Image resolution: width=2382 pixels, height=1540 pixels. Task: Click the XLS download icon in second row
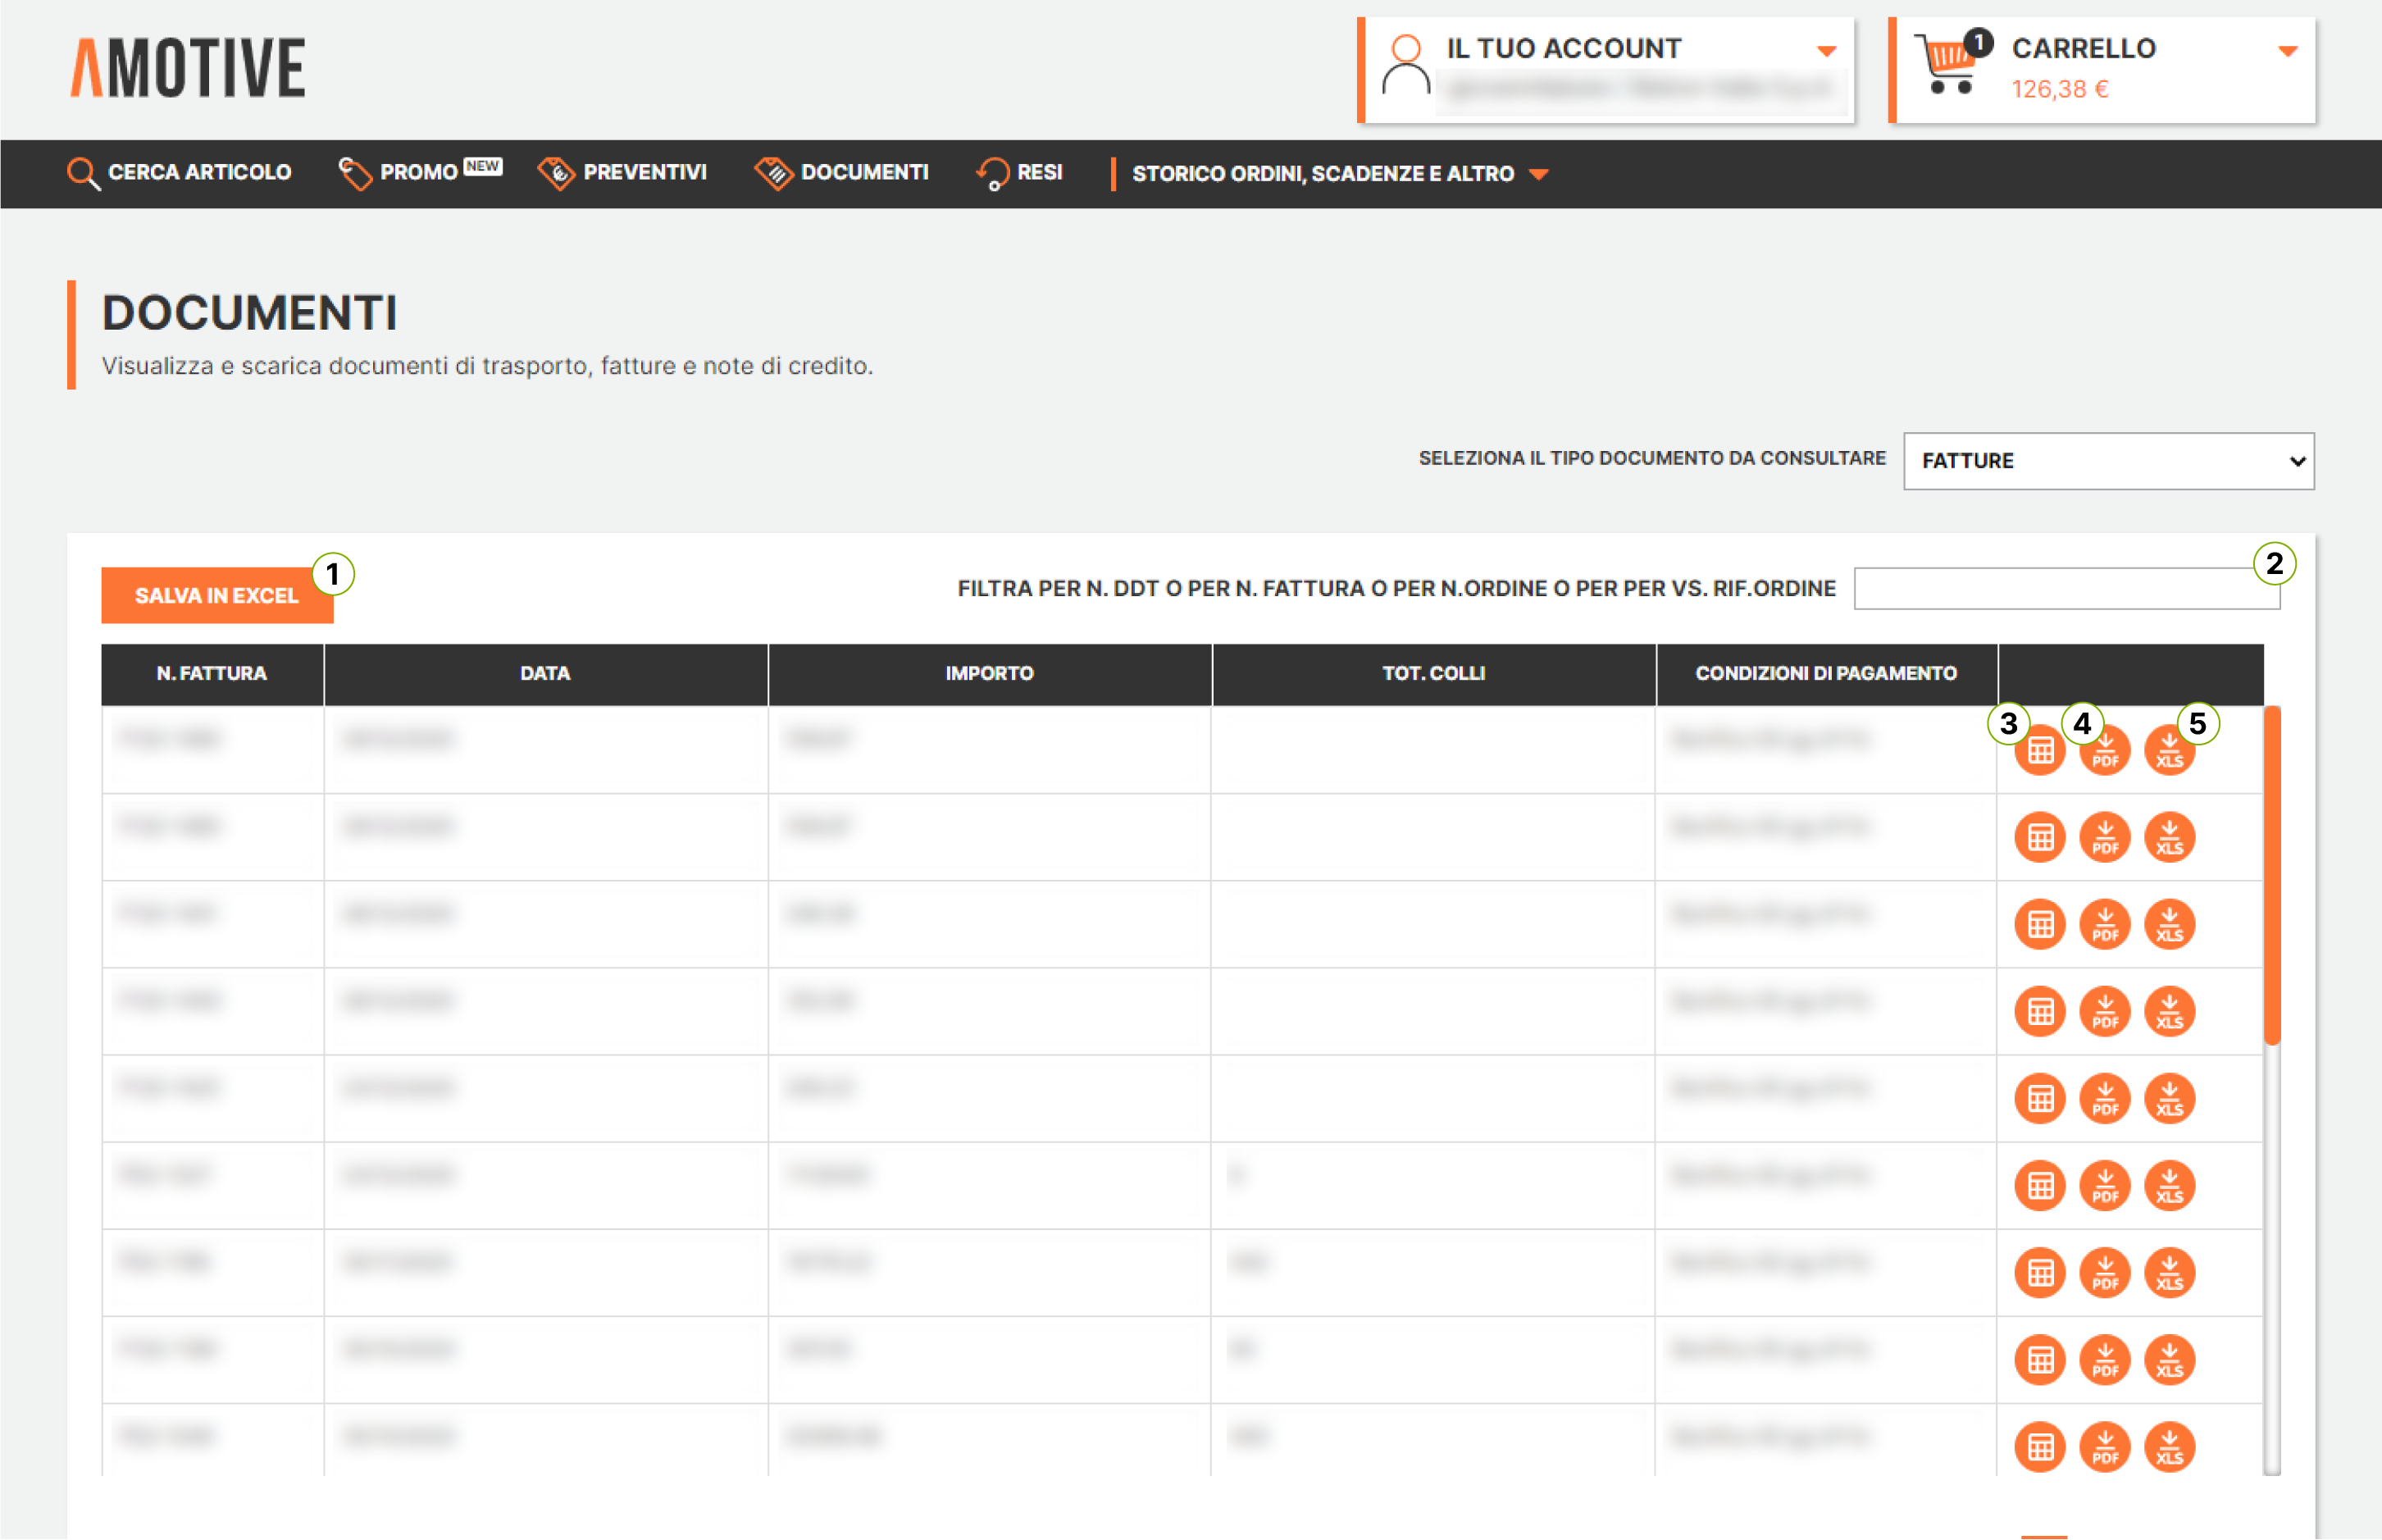coord(2168,837)
